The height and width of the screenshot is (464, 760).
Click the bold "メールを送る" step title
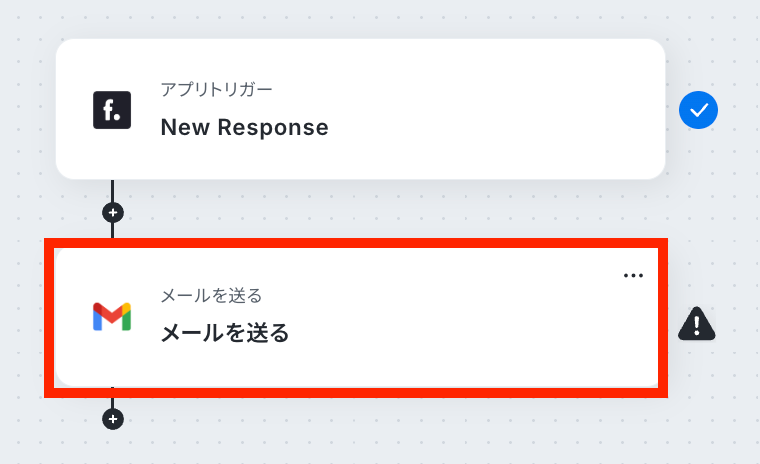pyautogui.click(x=225, y=333)
